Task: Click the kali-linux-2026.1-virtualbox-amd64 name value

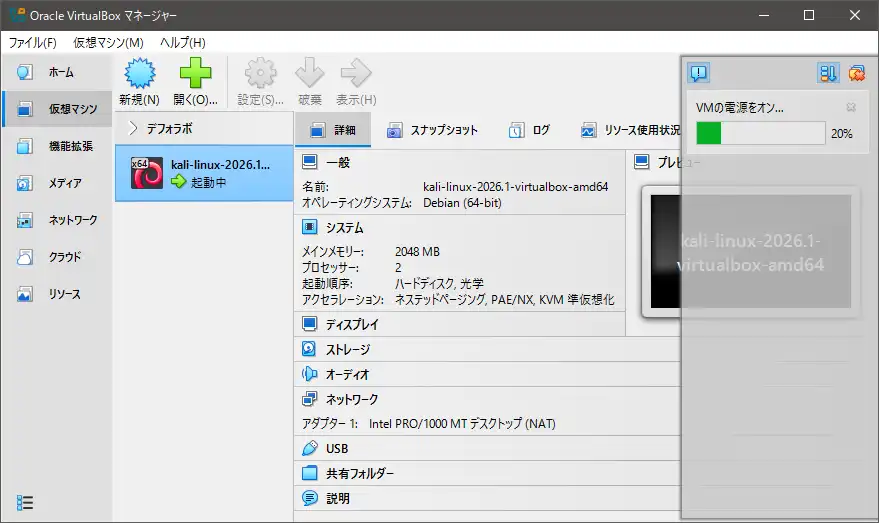Action: click(x=515, y=187)
